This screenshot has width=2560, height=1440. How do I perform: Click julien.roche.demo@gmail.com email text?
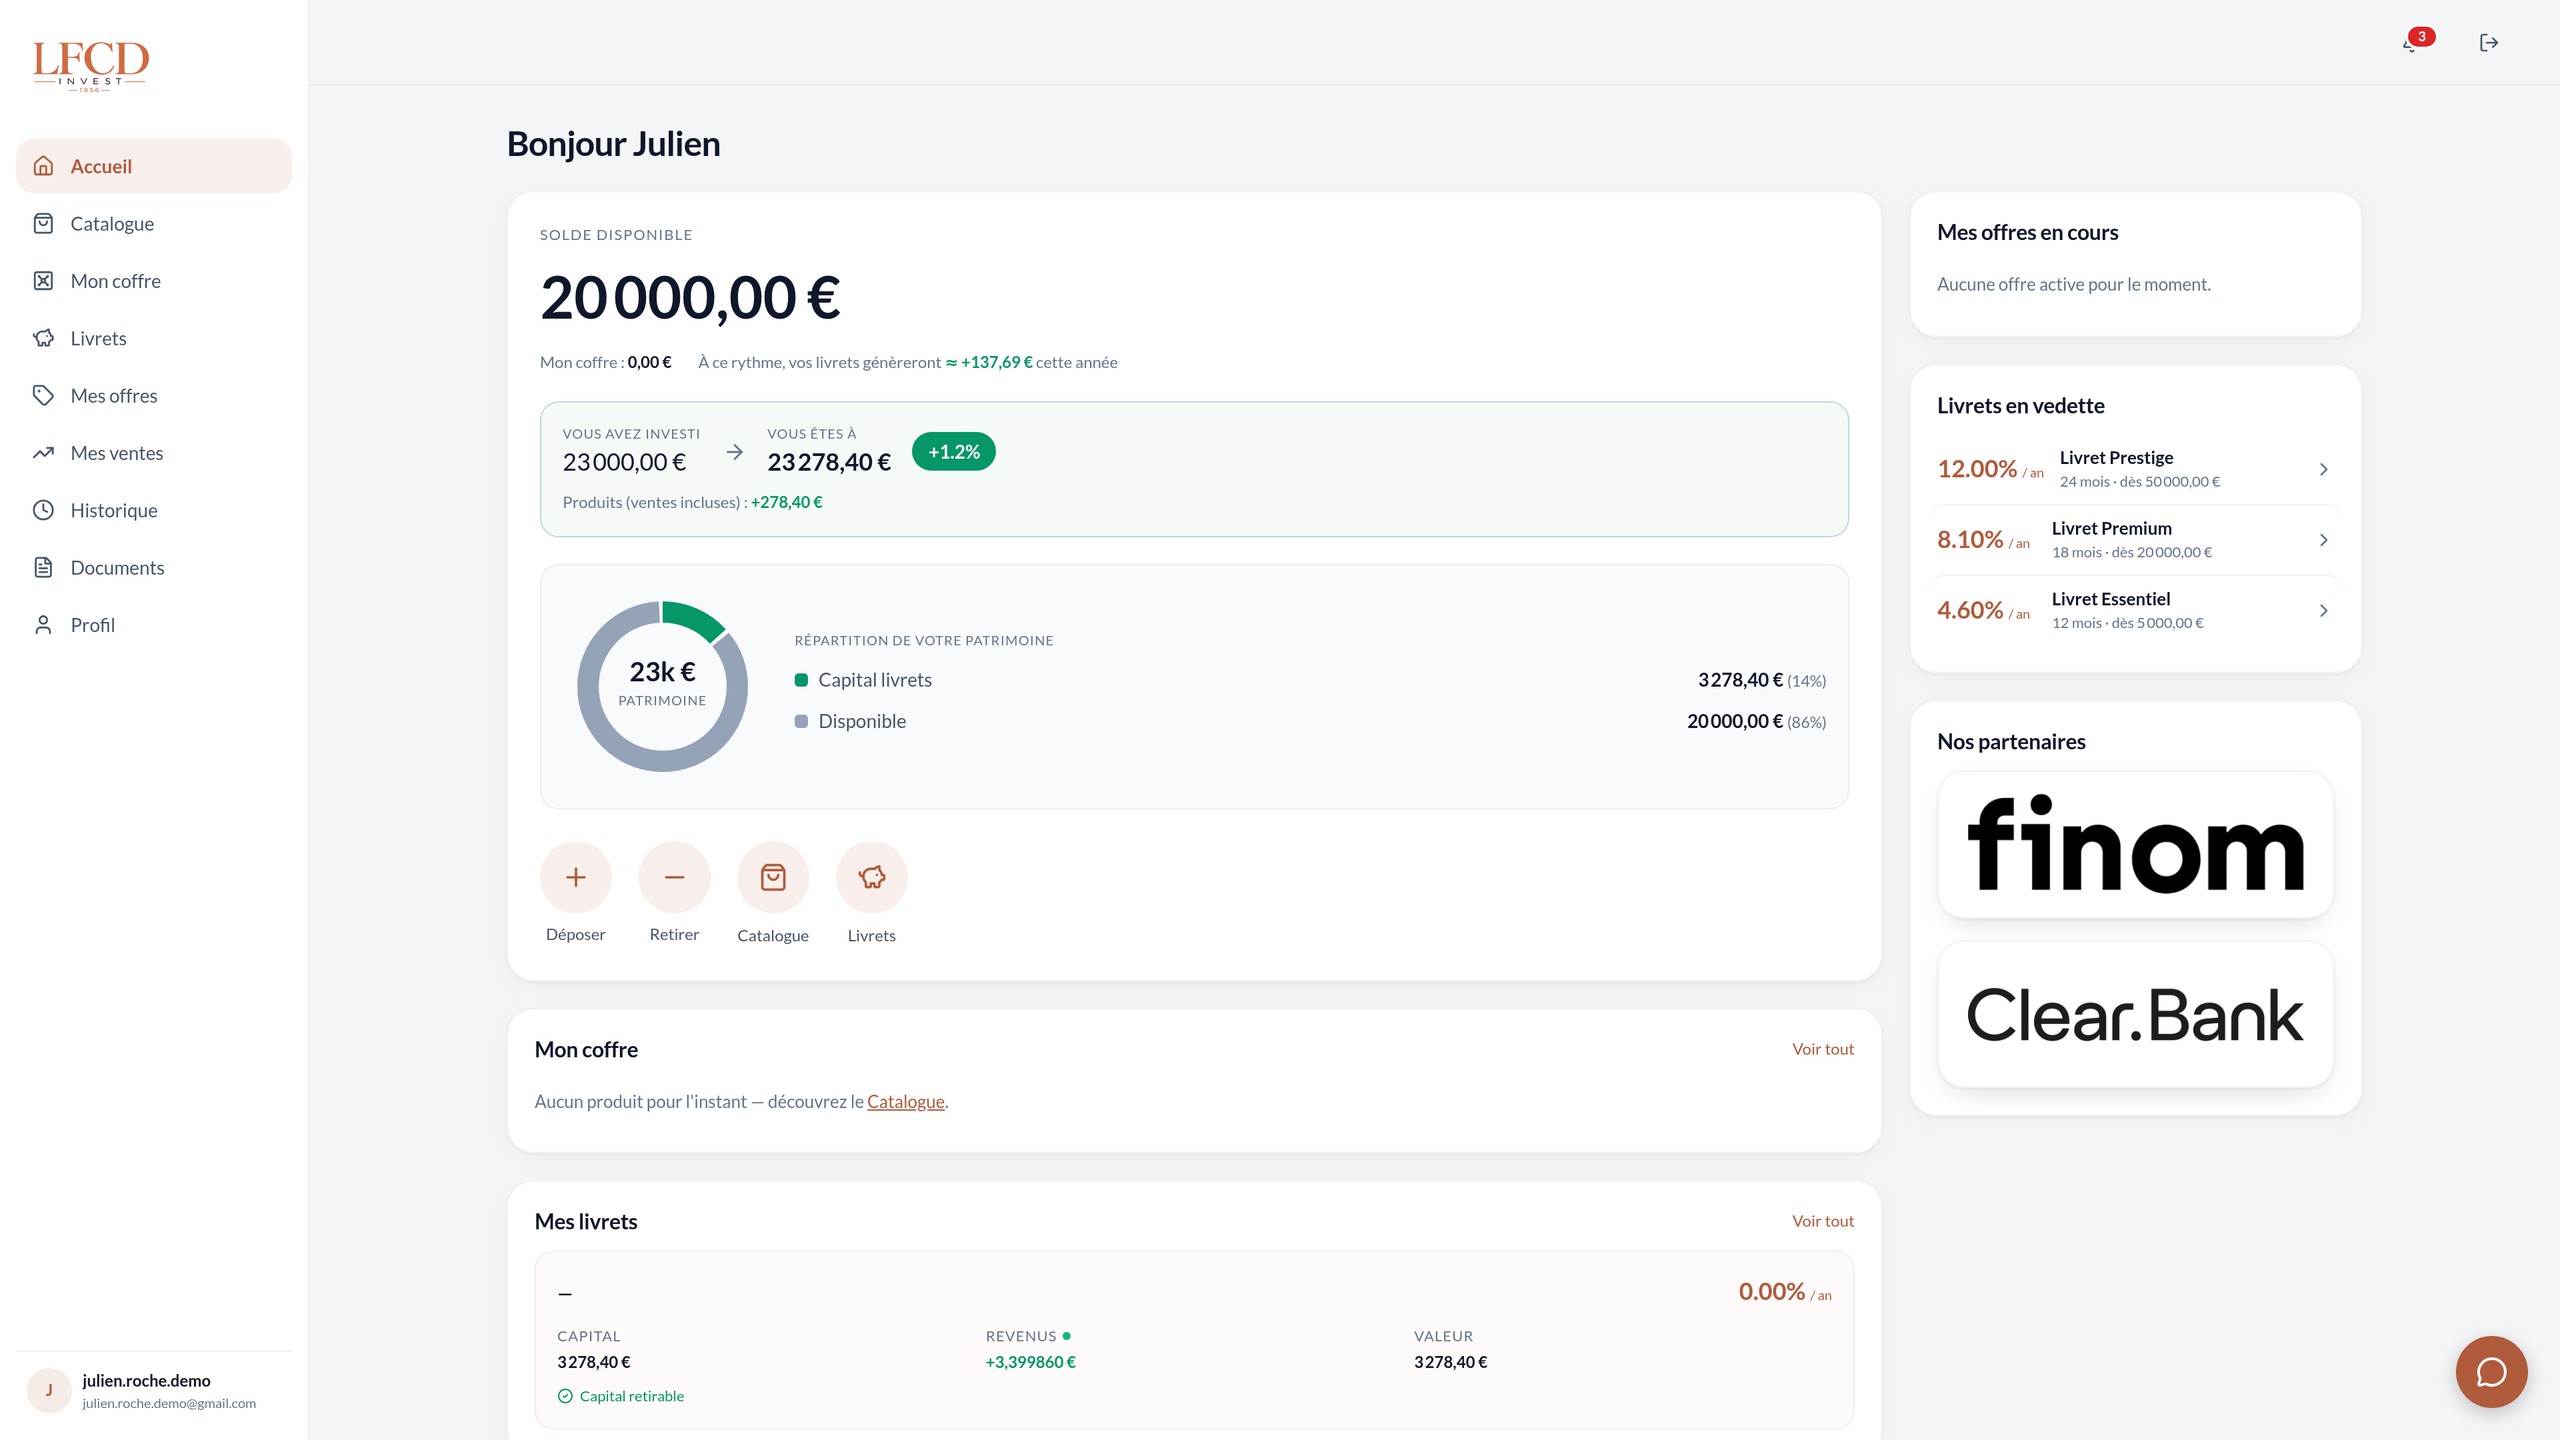pos(169,1403)
